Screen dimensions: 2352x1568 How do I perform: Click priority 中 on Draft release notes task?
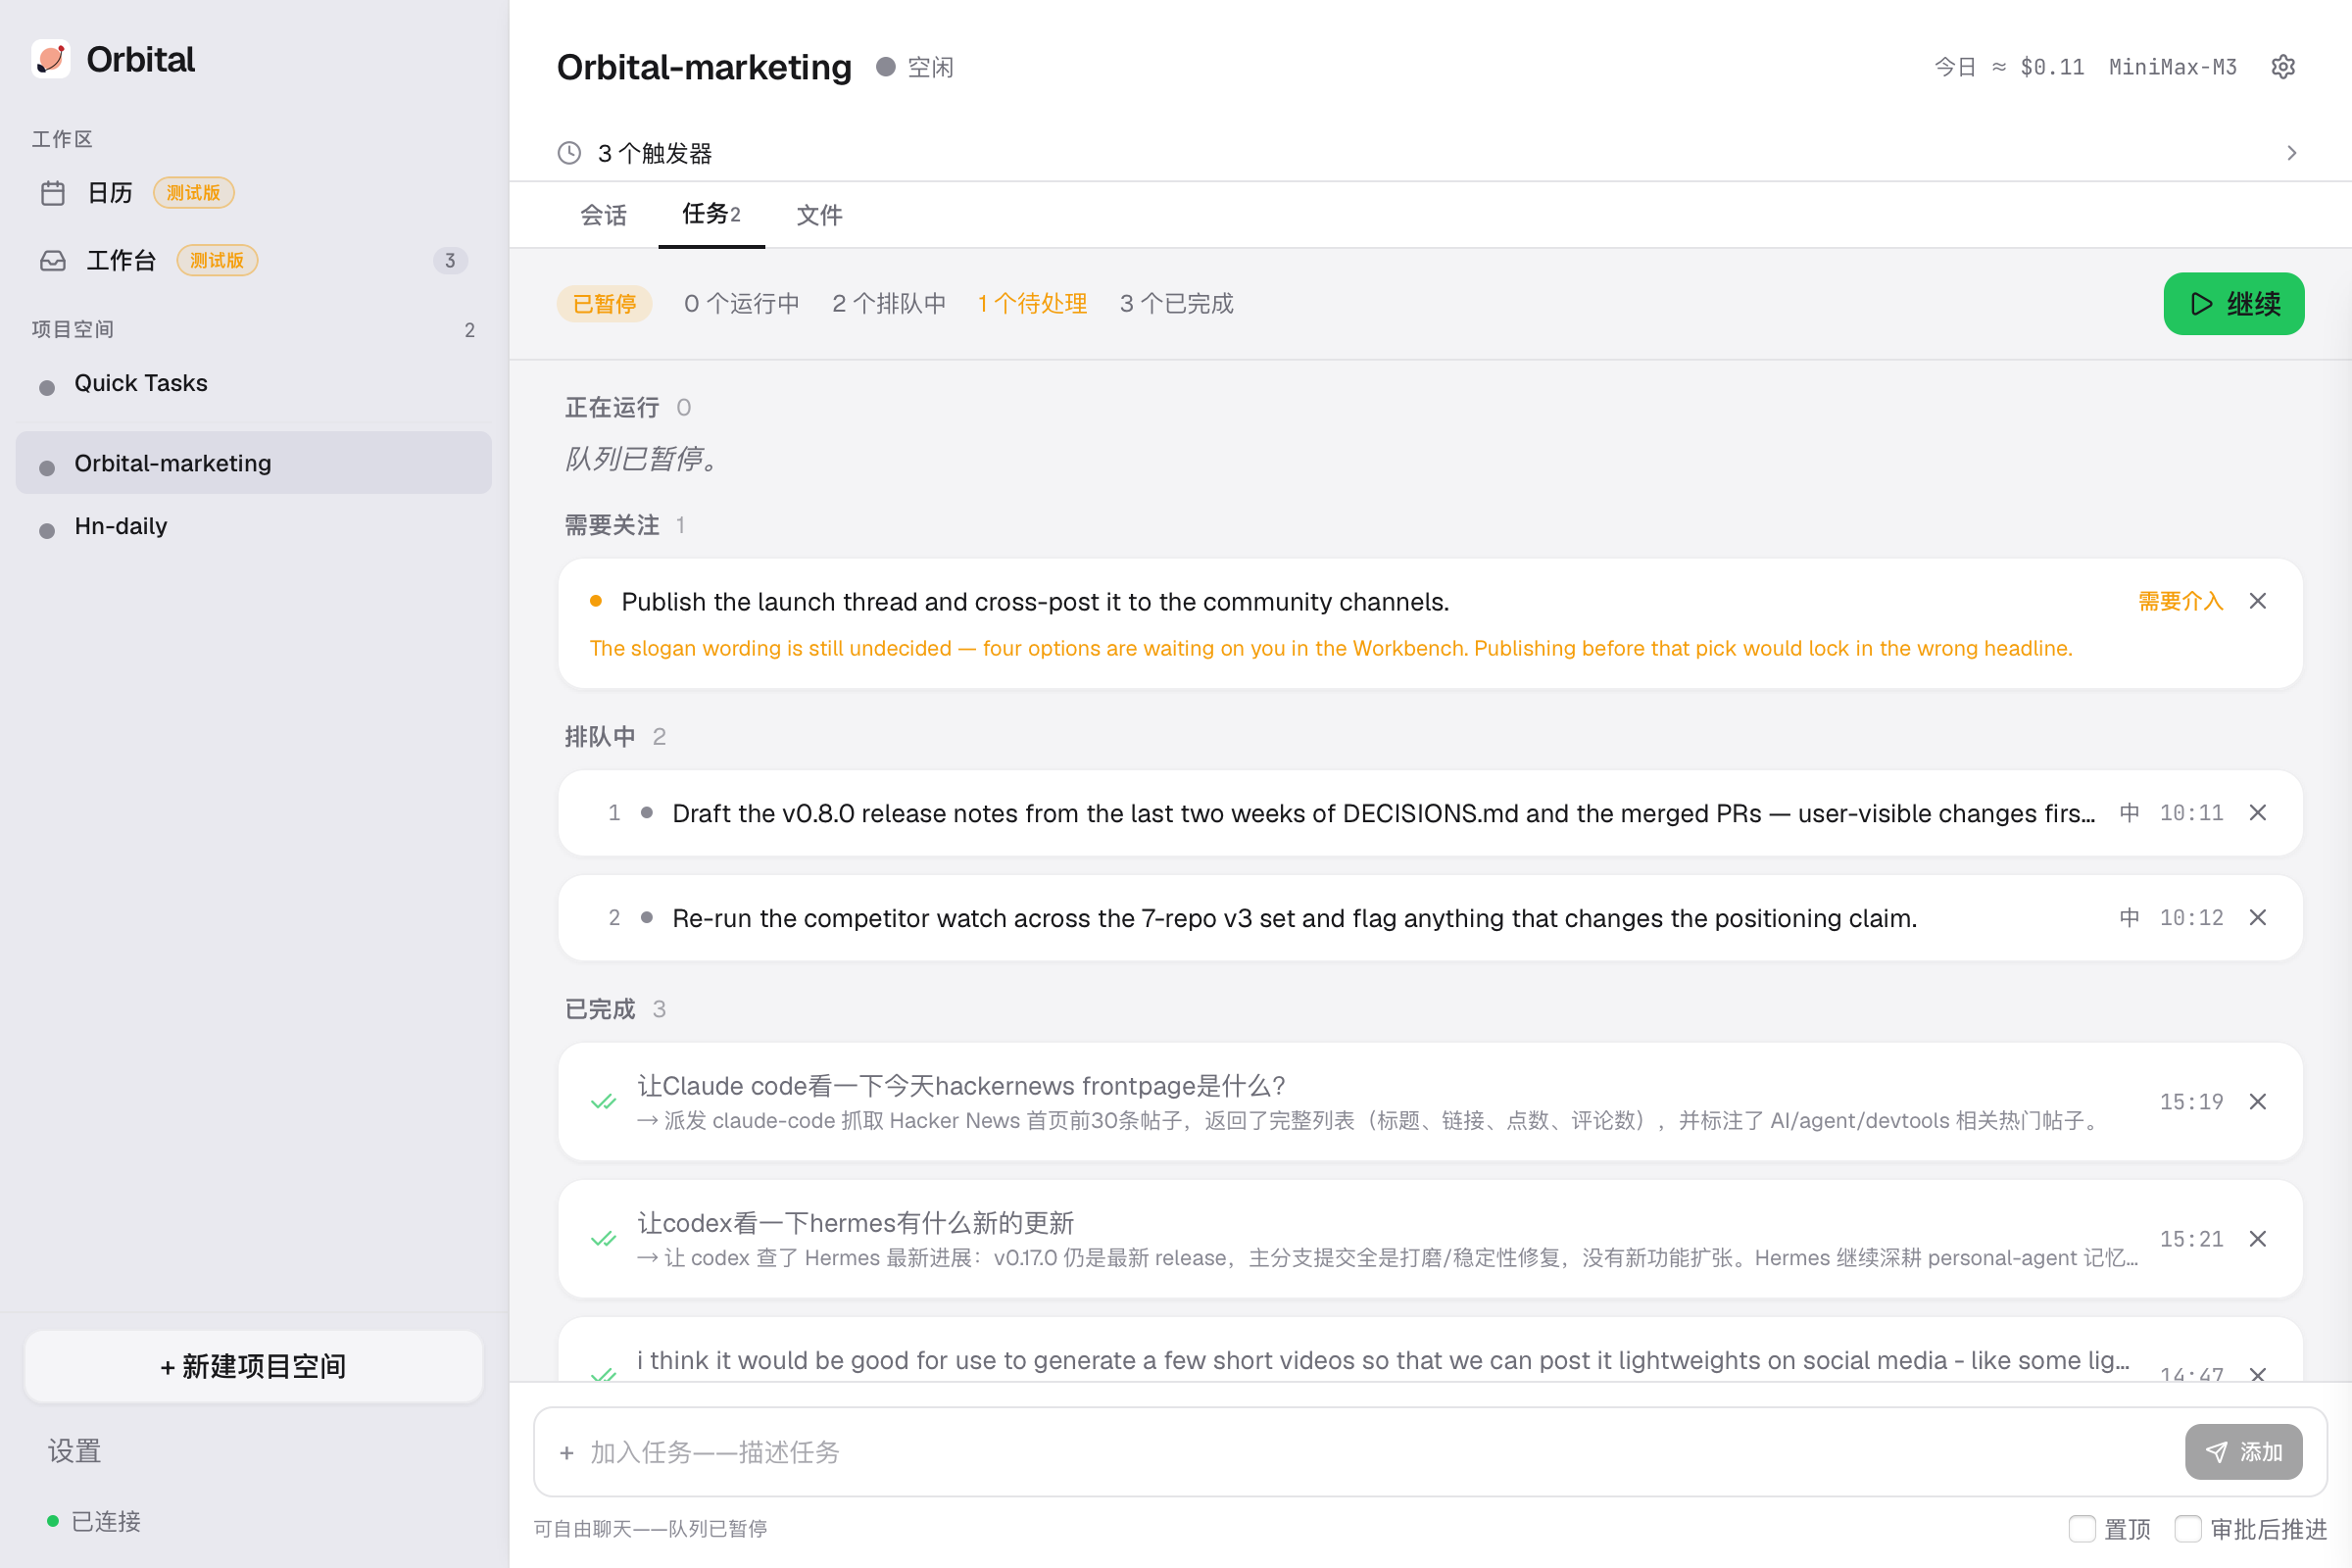2130,813
